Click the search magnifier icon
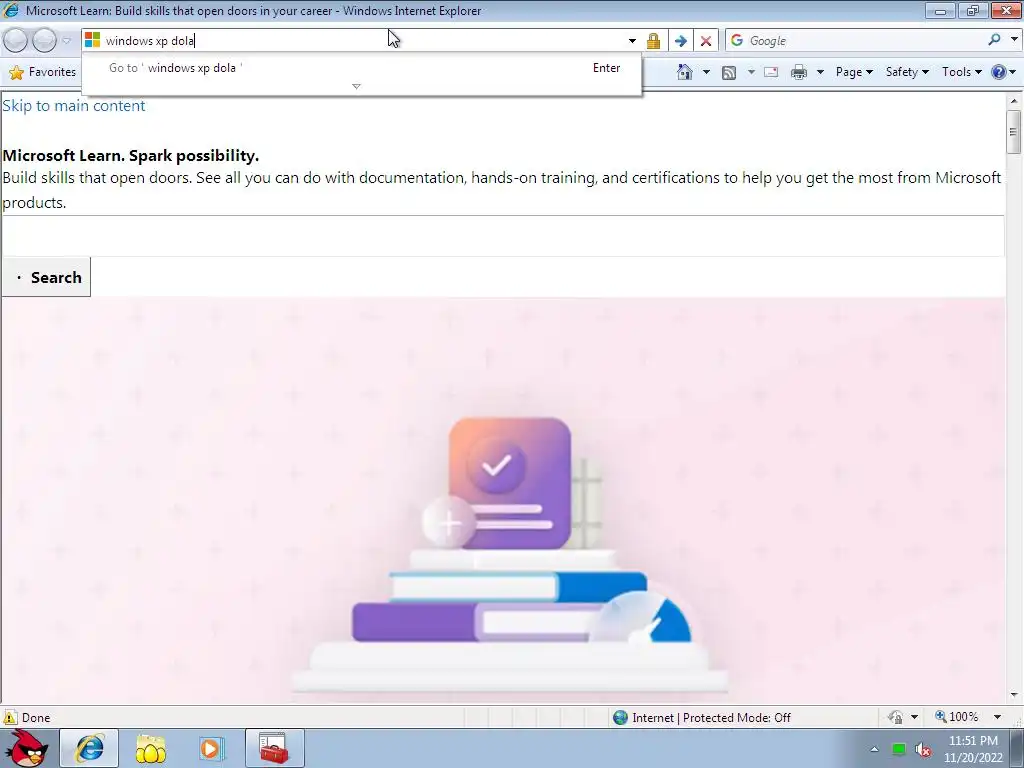 pyautogui.click(x=994, y=40)
